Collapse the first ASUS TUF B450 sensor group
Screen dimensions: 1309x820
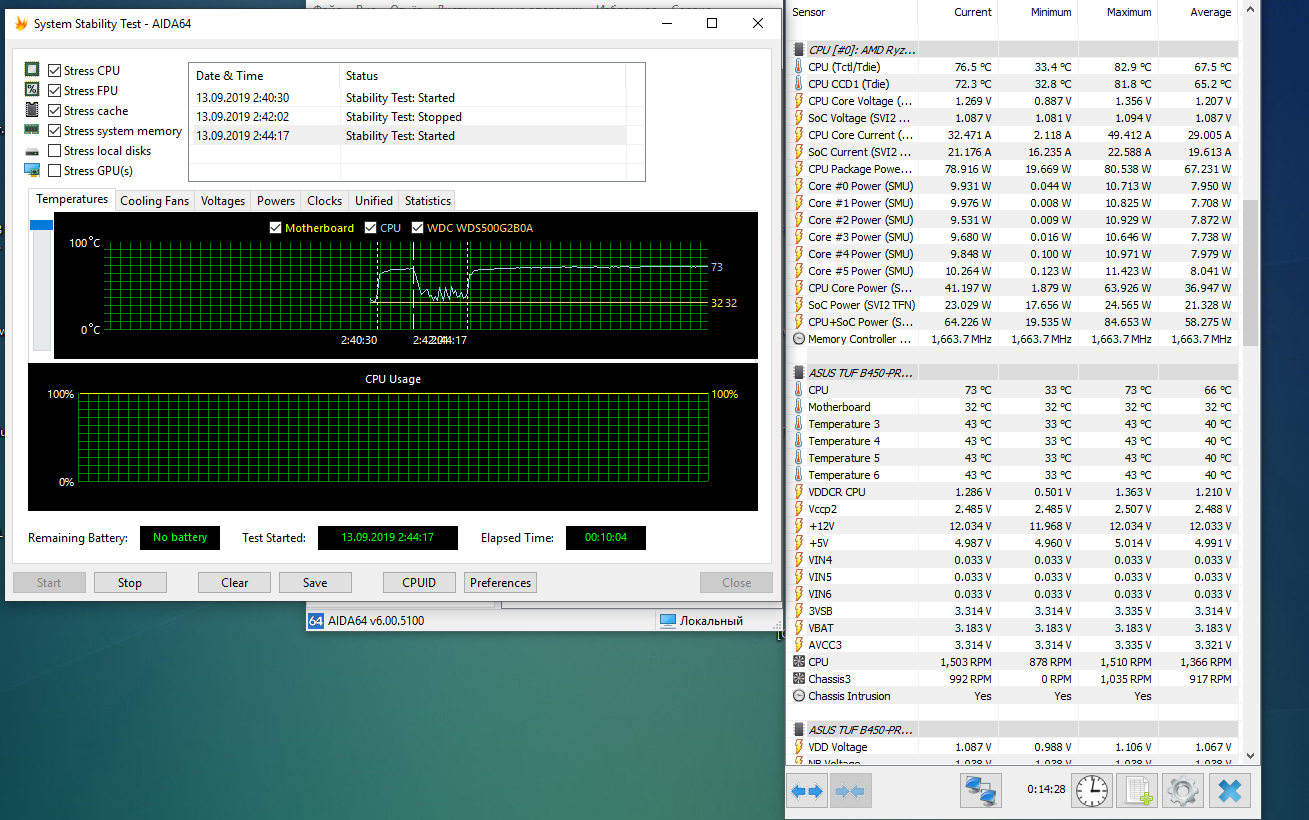coord(798,372)
